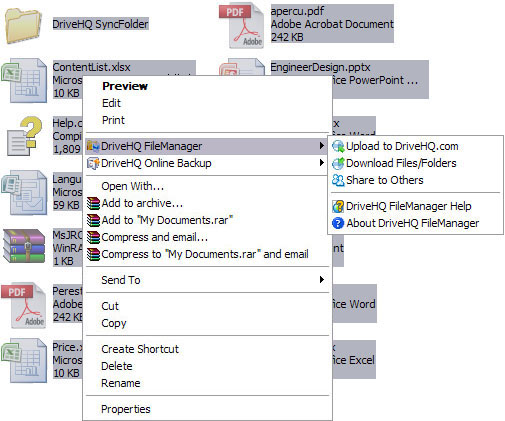Image resolution: width=505 pixels, height=421 pixels.
Task: Click the Share to Others people icon
Action: point(338,180)
